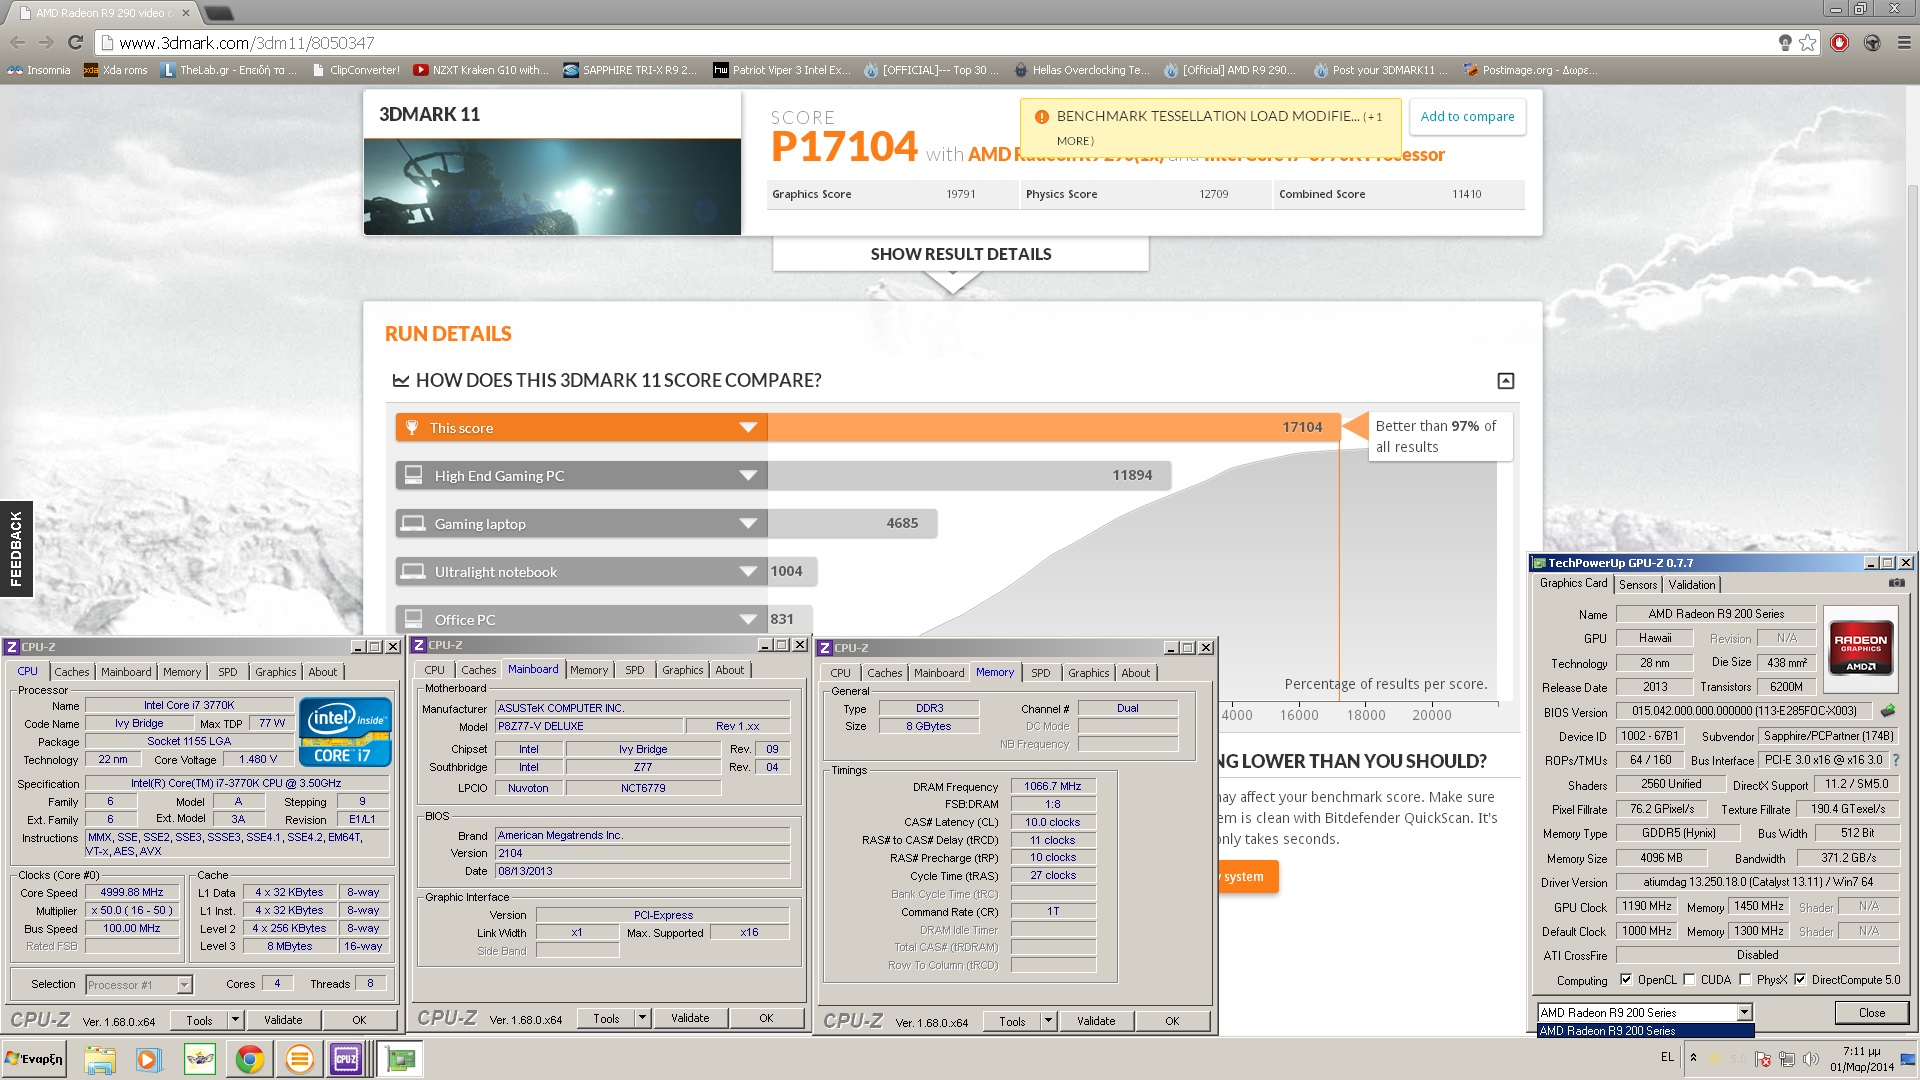Open the Processor selection dropdown in CPU-Z
Viewport: 1920px width, 1080px height.
pyautogui.click(x=184, y=985)
